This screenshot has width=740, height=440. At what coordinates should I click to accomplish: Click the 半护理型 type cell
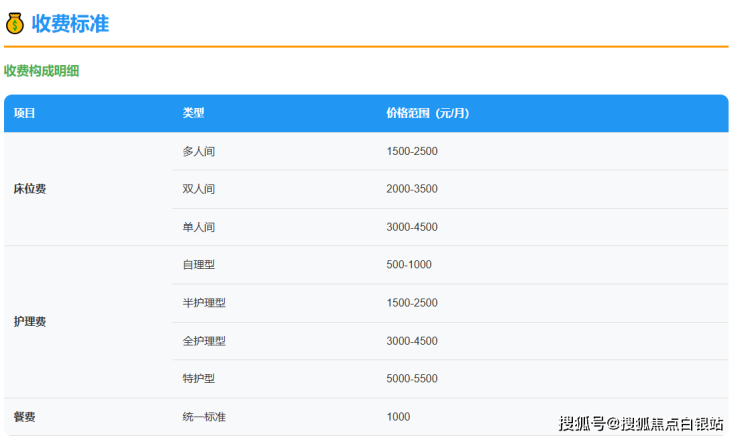[204, 303]
